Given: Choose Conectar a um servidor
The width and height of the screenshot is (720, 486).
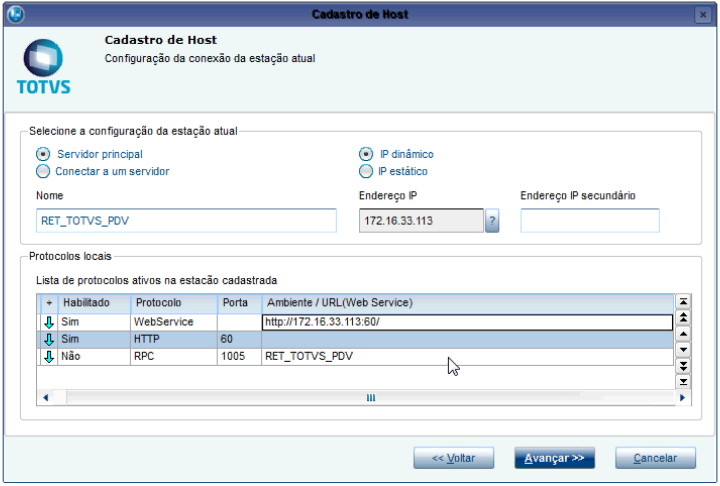Looking at the screenshot, I should (43, 171).
